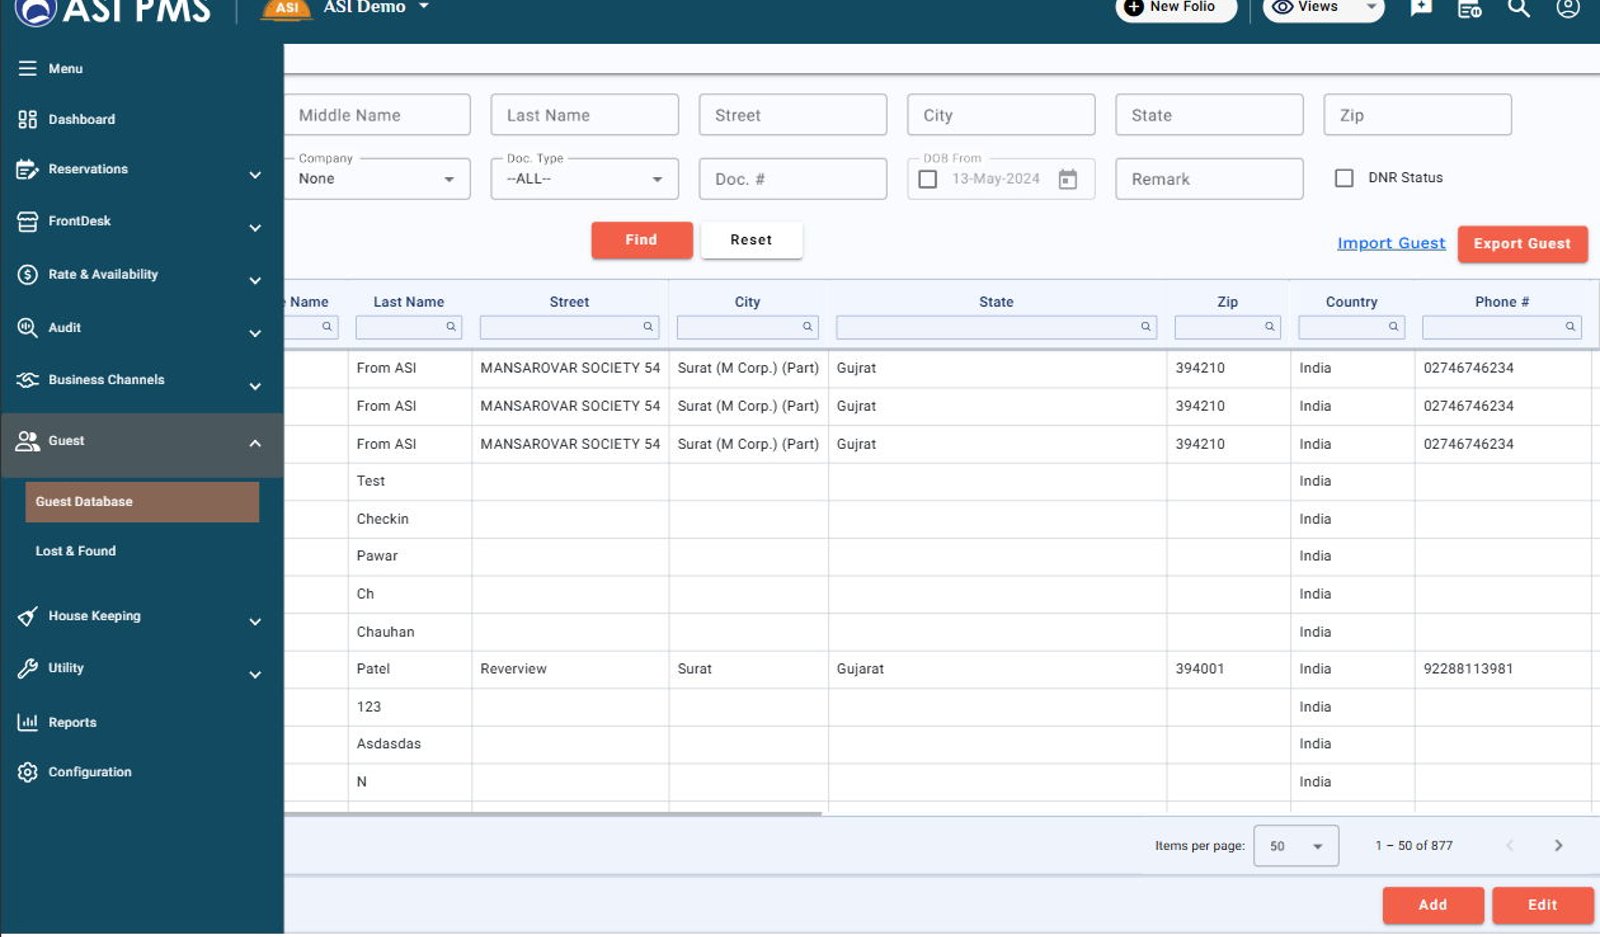
Task: Open the Configuration menu item
Action: [x=90, y=772]
